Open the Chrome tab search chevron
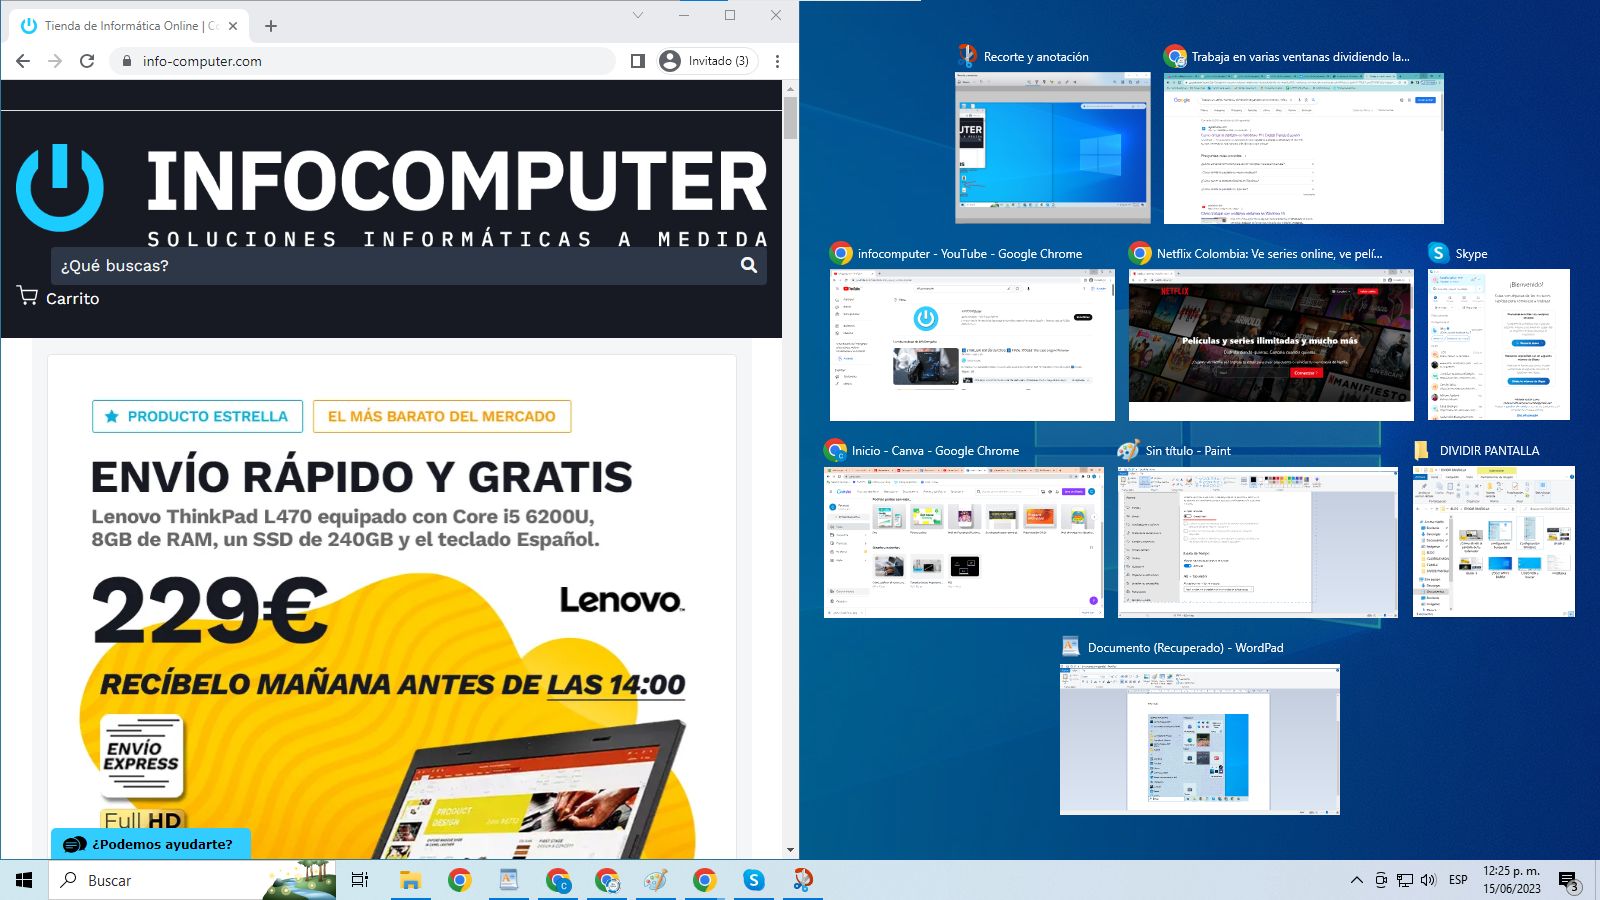 [x=638, y=16]
